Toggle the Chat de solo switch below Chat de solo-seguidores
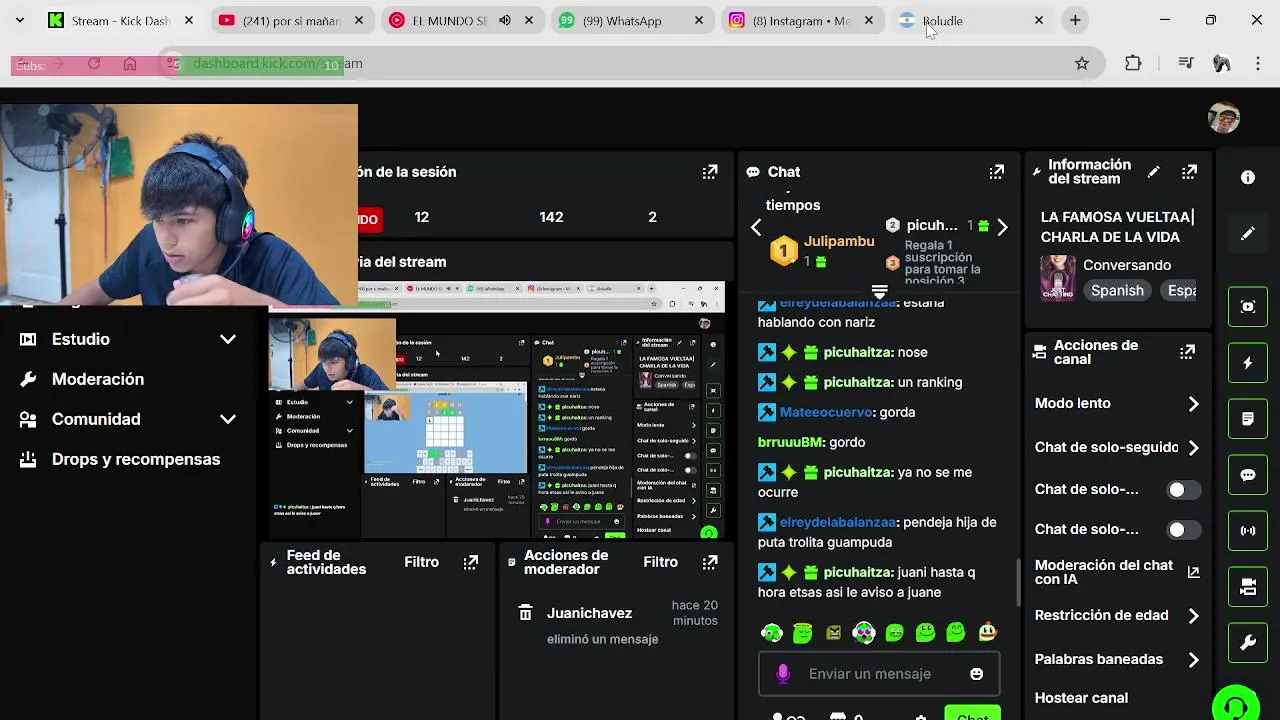This screenshot has height=720, width=1280. point(1184,490)
